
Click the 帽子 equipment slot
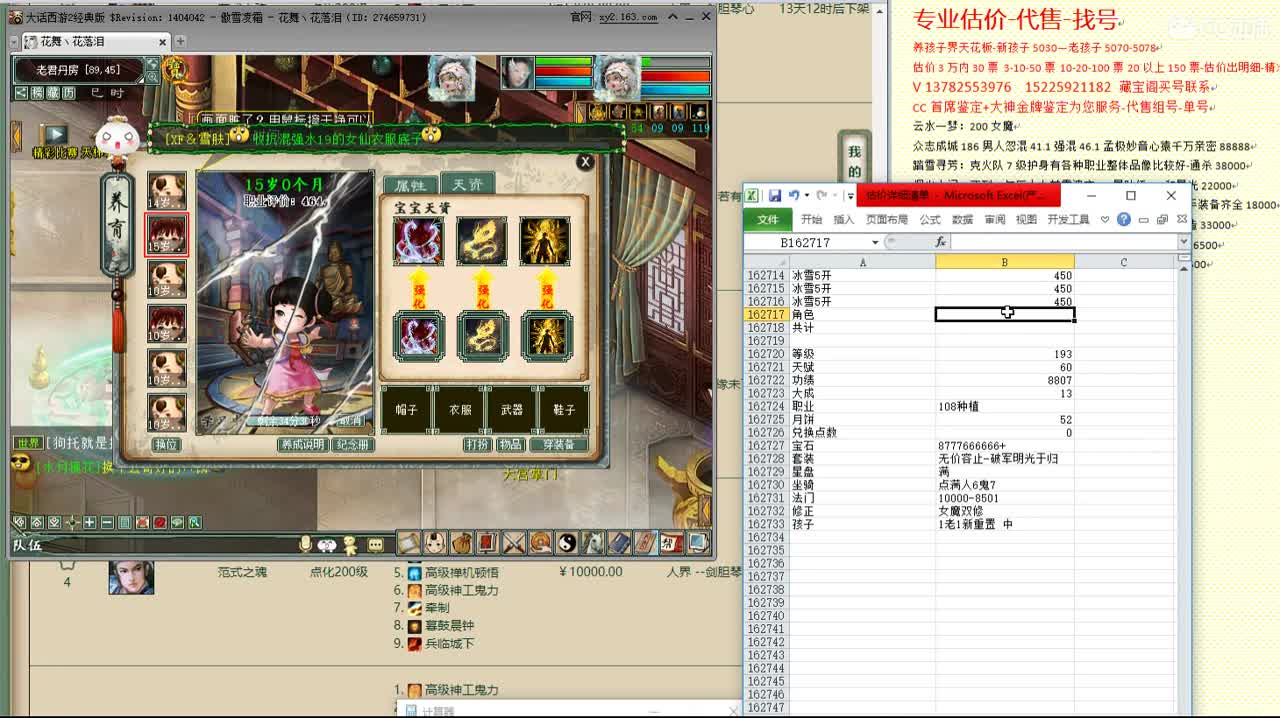[406, 409]
